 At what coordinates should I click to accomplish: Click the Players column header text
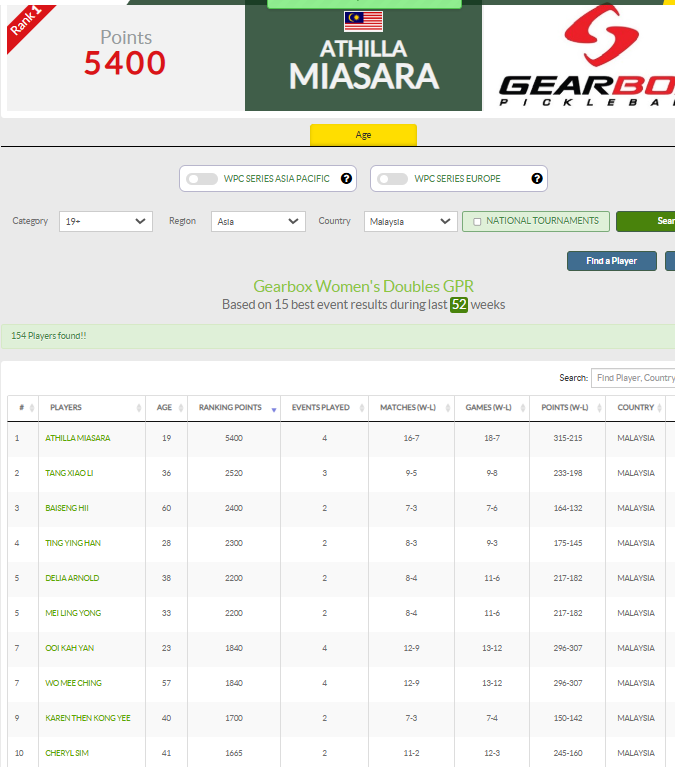point(66,407)
